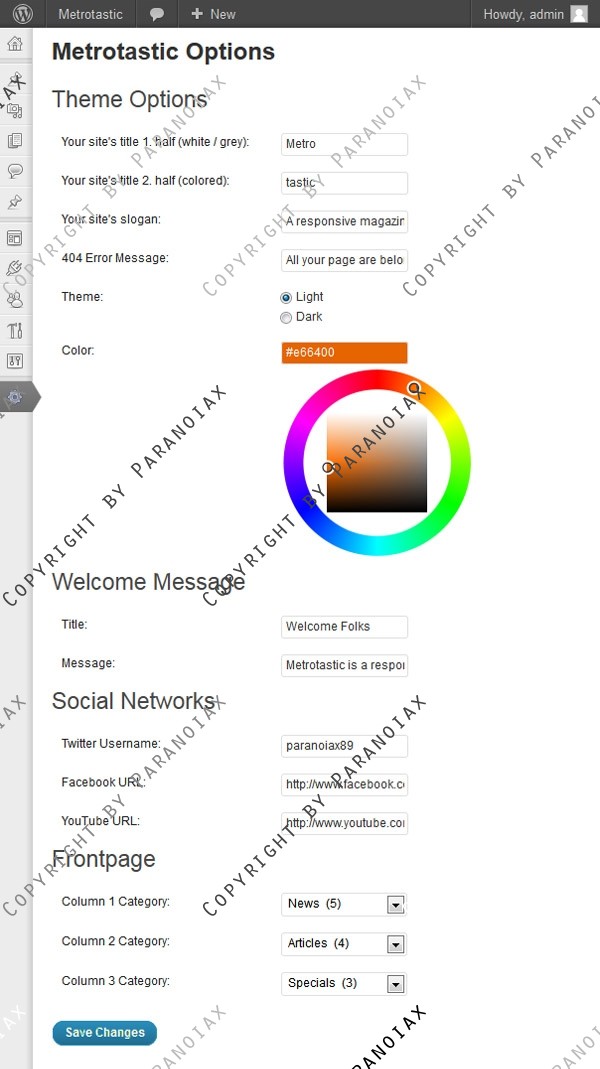Screen dimensions: 600x1069
Task: Open the Howdy, admin account menu
Action: pyautogui.click(x=535, y=14)
